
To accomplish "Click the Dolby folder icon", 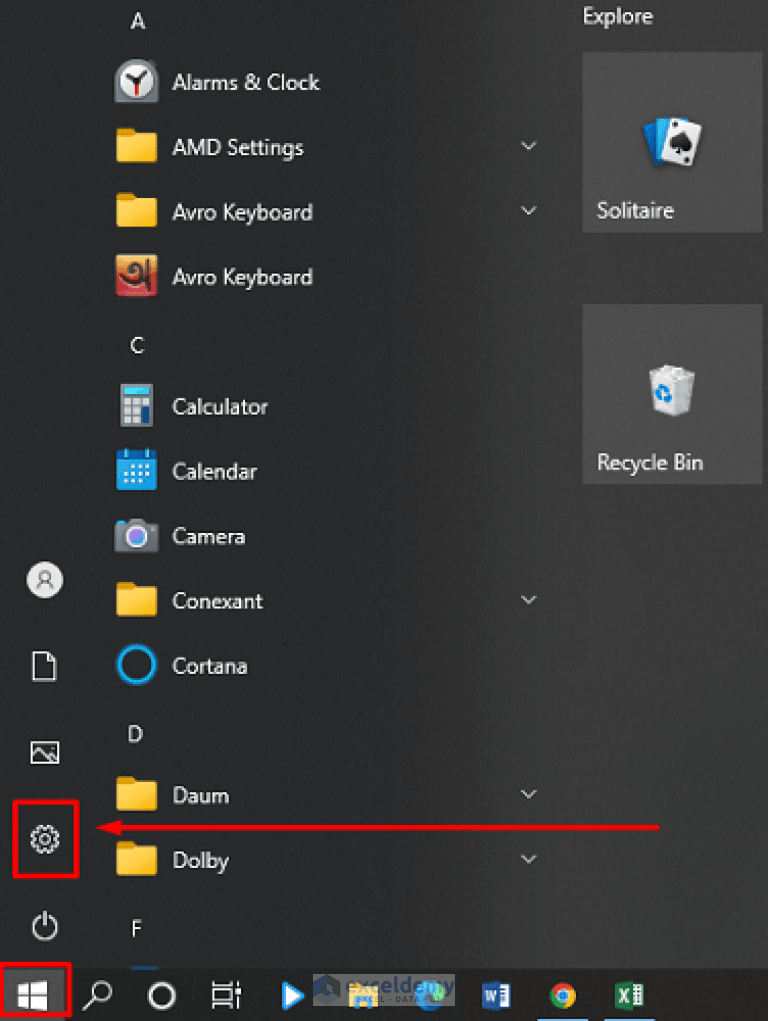I will (136, 859).
